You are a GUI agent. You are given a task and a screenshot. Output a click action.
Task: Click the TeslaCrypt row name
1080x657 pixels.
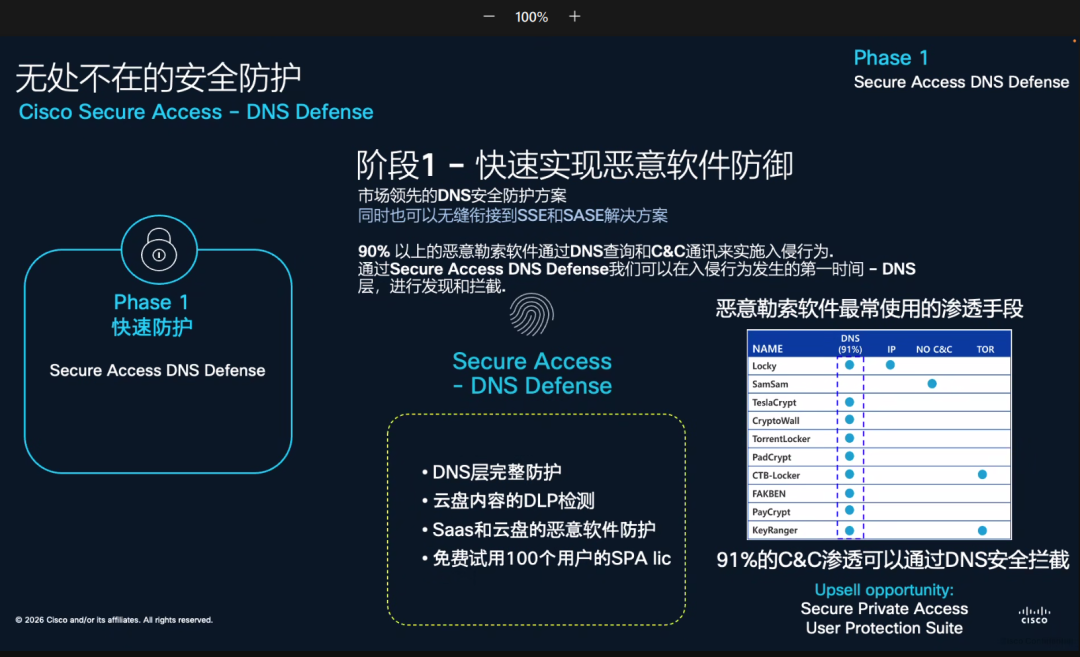coord(773,402)
